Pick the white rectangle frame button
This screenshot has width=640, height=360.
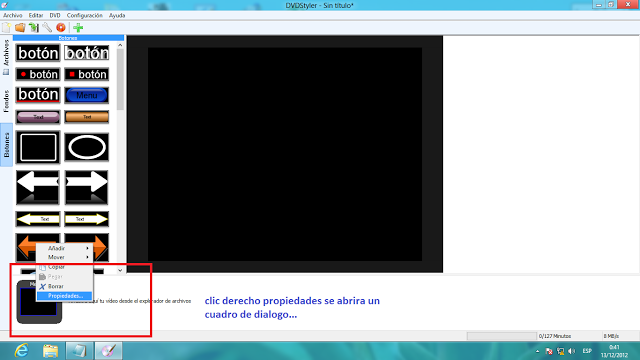point(38,147)
